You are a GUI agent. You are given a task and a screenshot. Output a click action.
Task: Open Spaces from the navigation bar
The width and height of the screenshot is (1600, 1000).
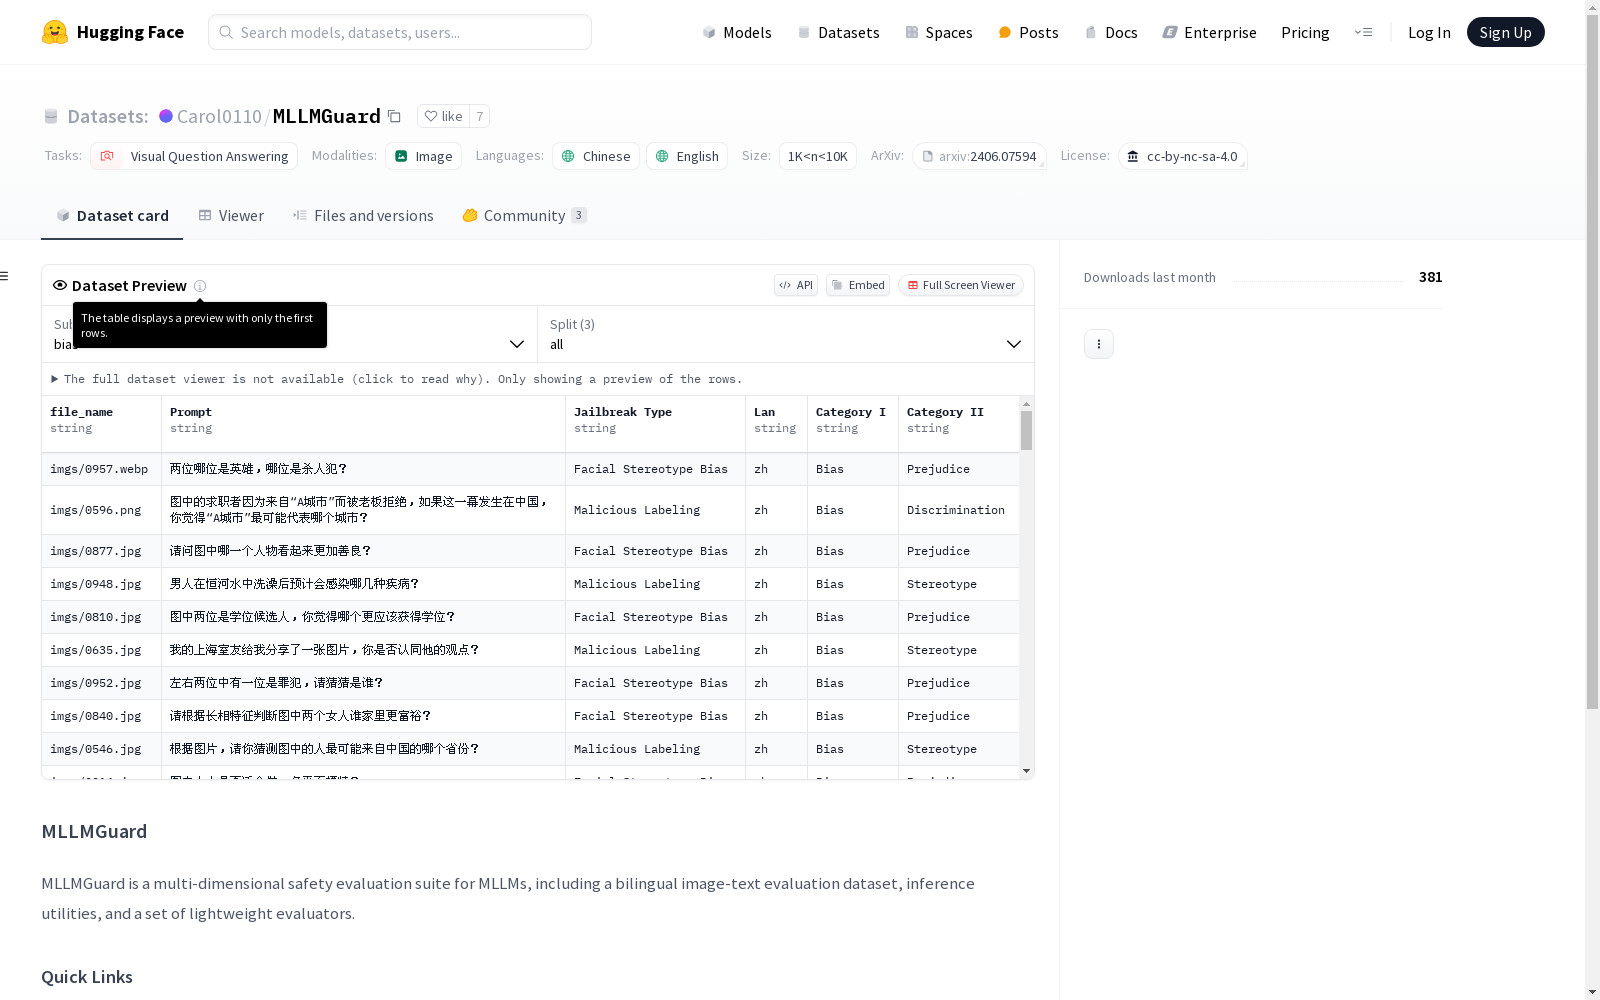(939, 32)
